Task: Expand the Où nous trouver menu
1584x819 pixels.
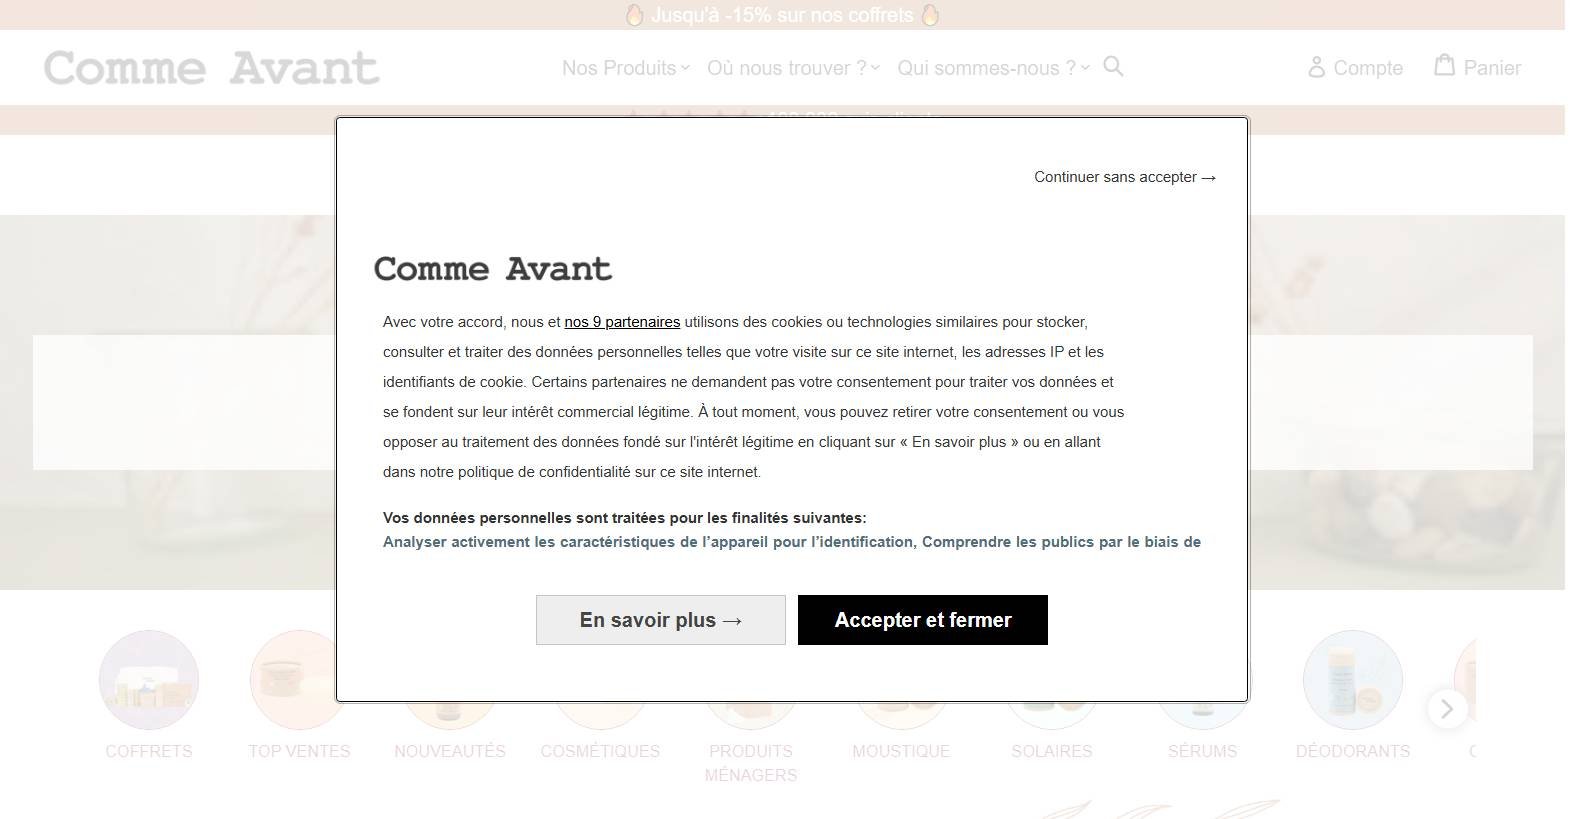Action: click(x=793, y=68)
